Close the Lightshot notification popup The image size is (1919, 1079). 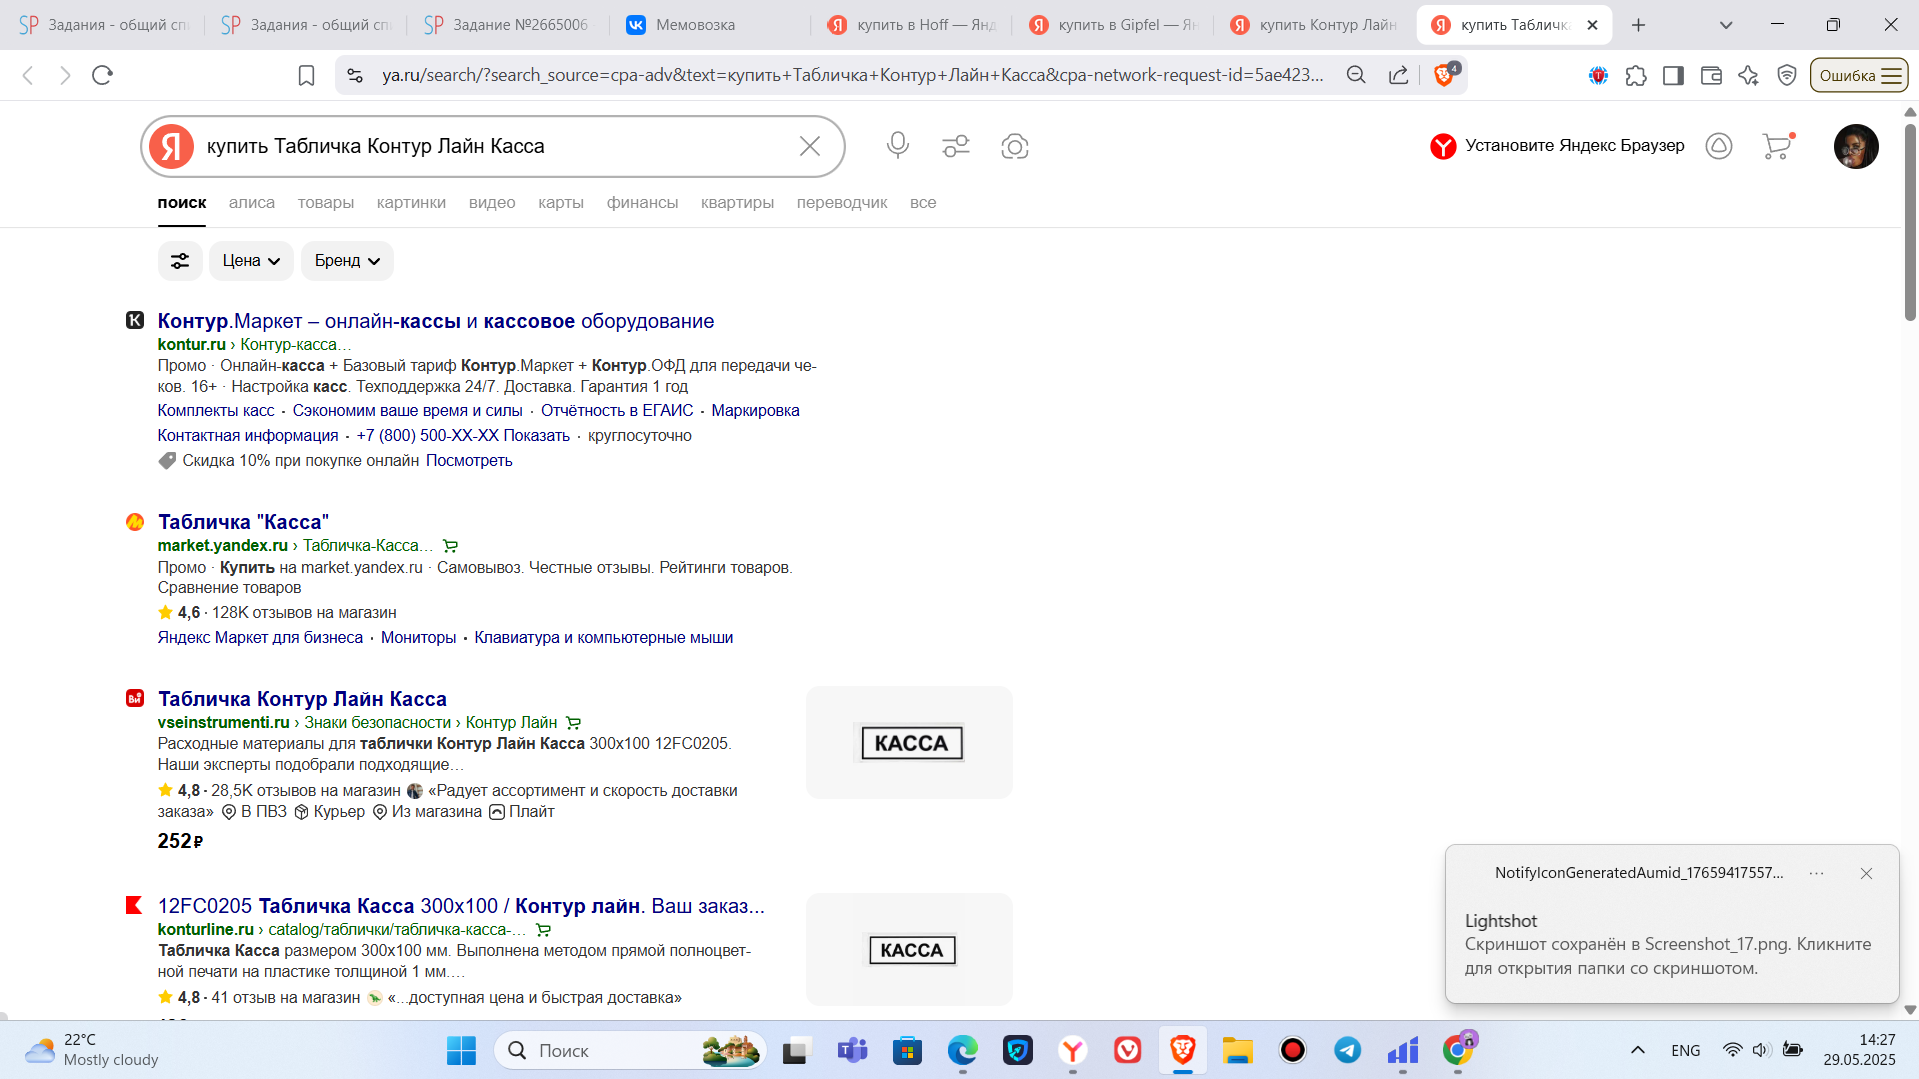tap(1866, 873)
